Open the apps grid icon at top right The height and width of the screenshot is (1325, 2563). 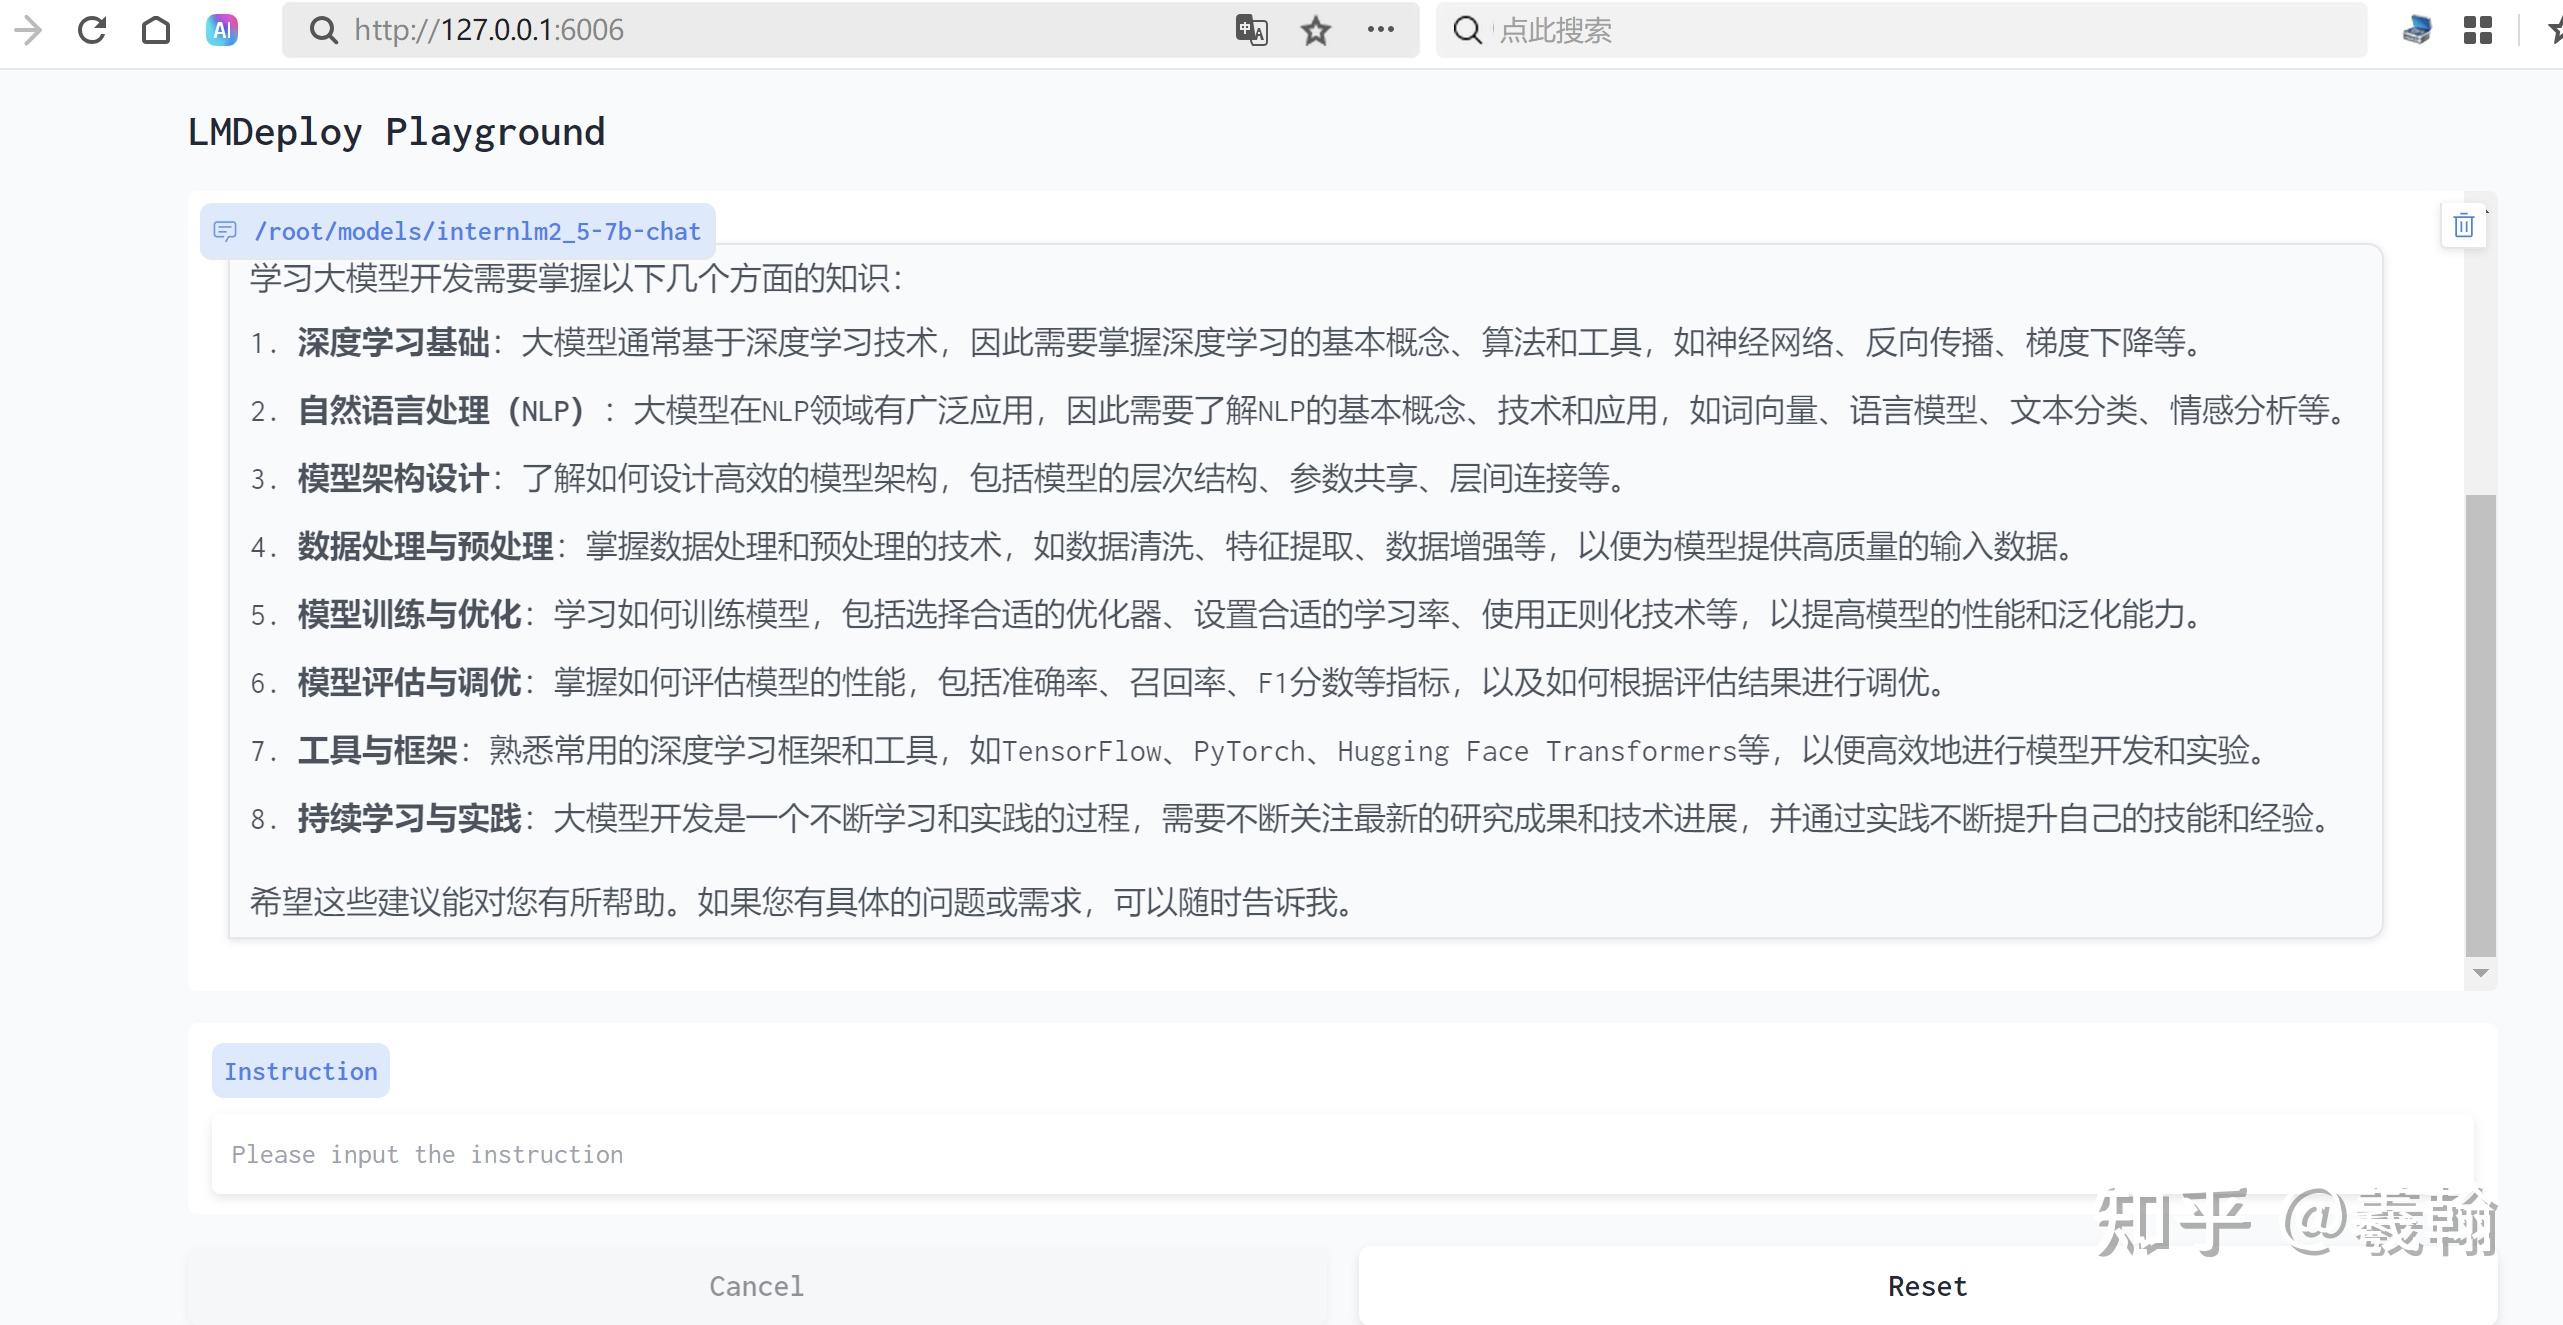point(2479,30)
